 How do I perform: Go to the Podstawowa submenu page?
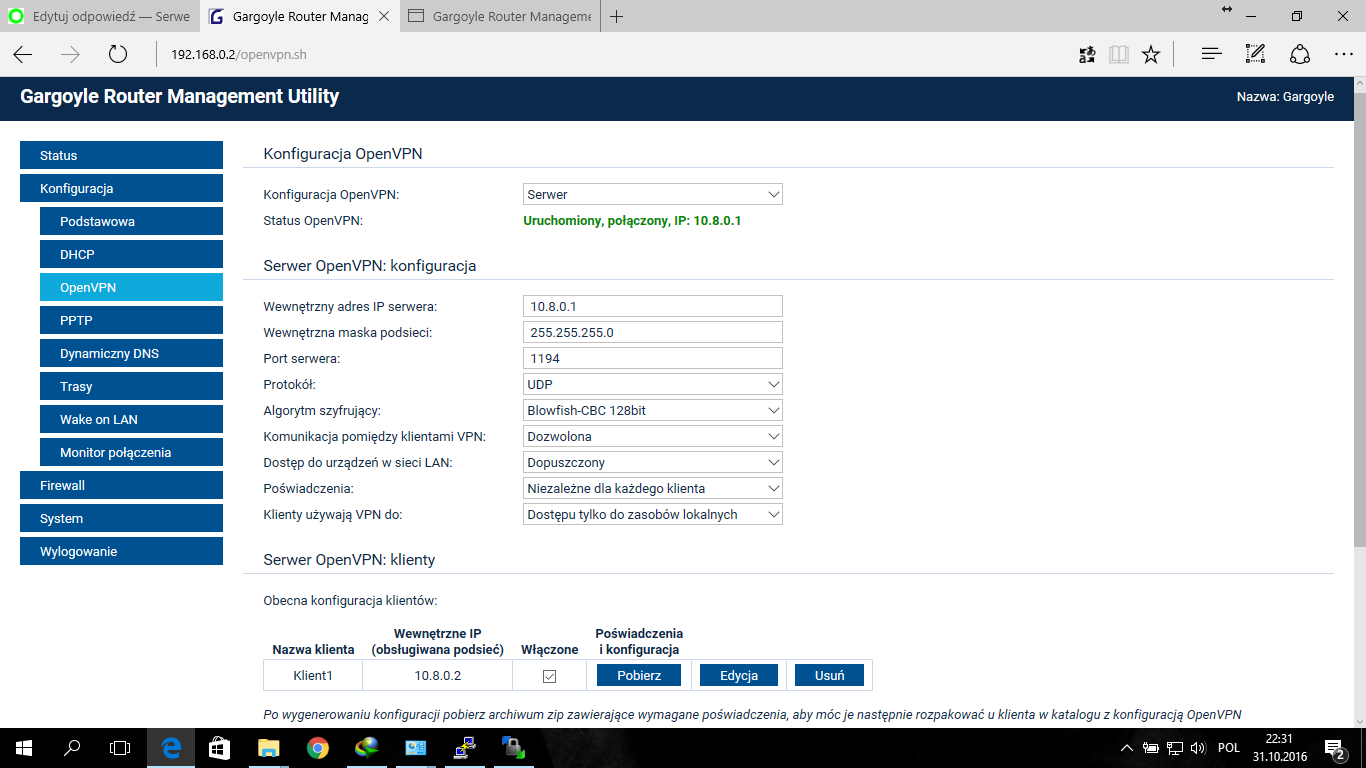tap(131, 221)
